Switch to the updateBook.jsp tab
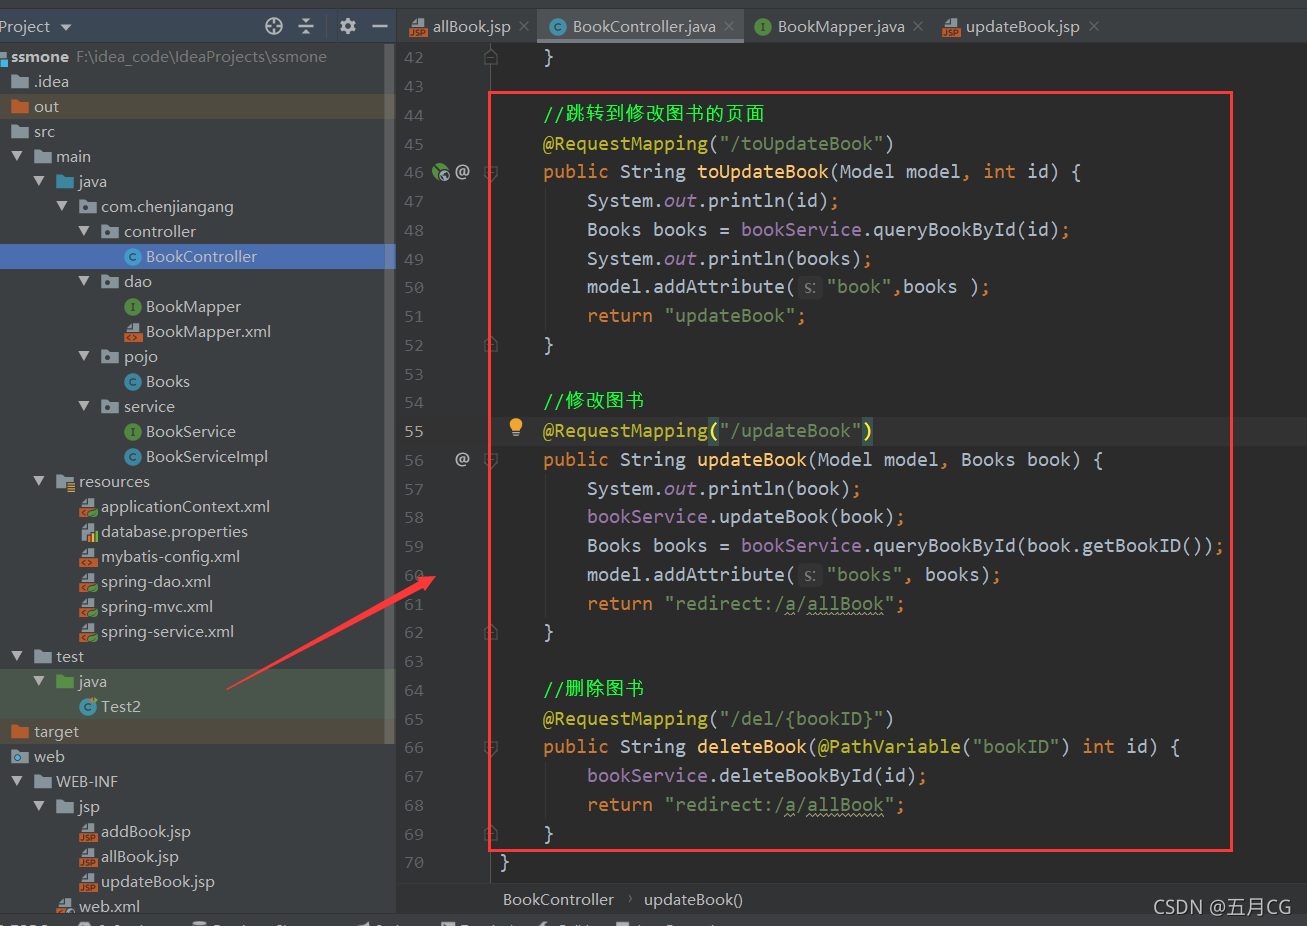Viewport: 1307px width, 926px height. 1022,27
